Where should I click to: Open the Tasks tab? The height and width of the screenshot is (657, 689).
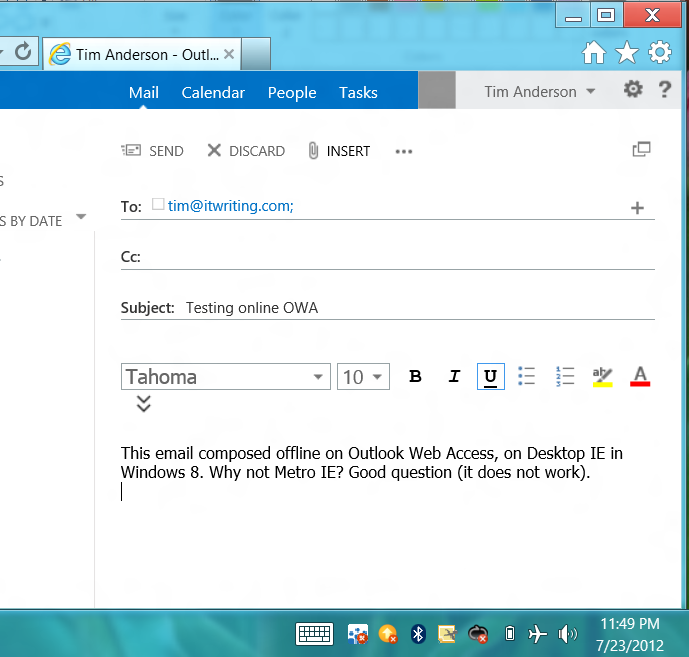[x=358, y=92]
